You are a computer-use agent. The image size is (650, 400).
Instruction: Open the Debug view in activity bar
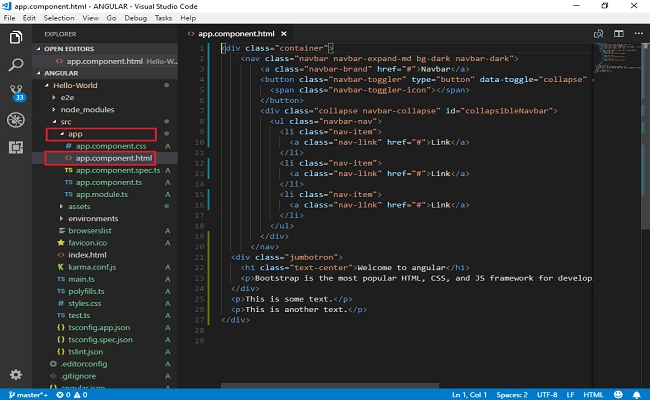[x=16, y=120]
